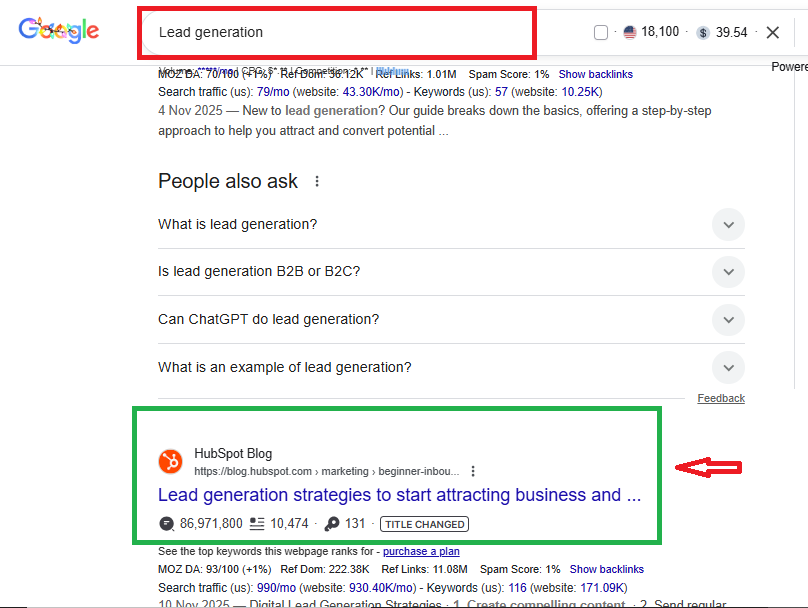The height and width of the screenshot is (608, 808).
Task: Click the 'purchase a plan' link
Action: (421, 551)
